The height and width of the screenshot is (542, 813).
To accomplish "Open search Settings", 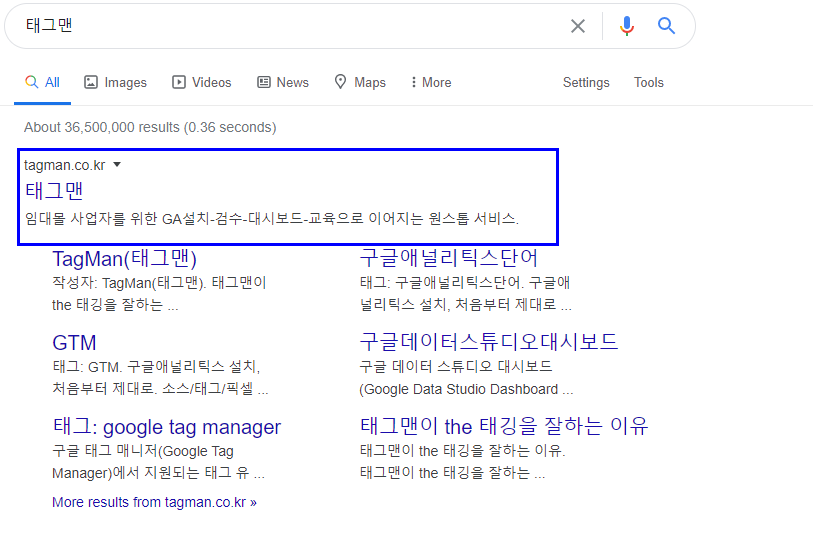I will pyautogui.click(x=586, y=82).
